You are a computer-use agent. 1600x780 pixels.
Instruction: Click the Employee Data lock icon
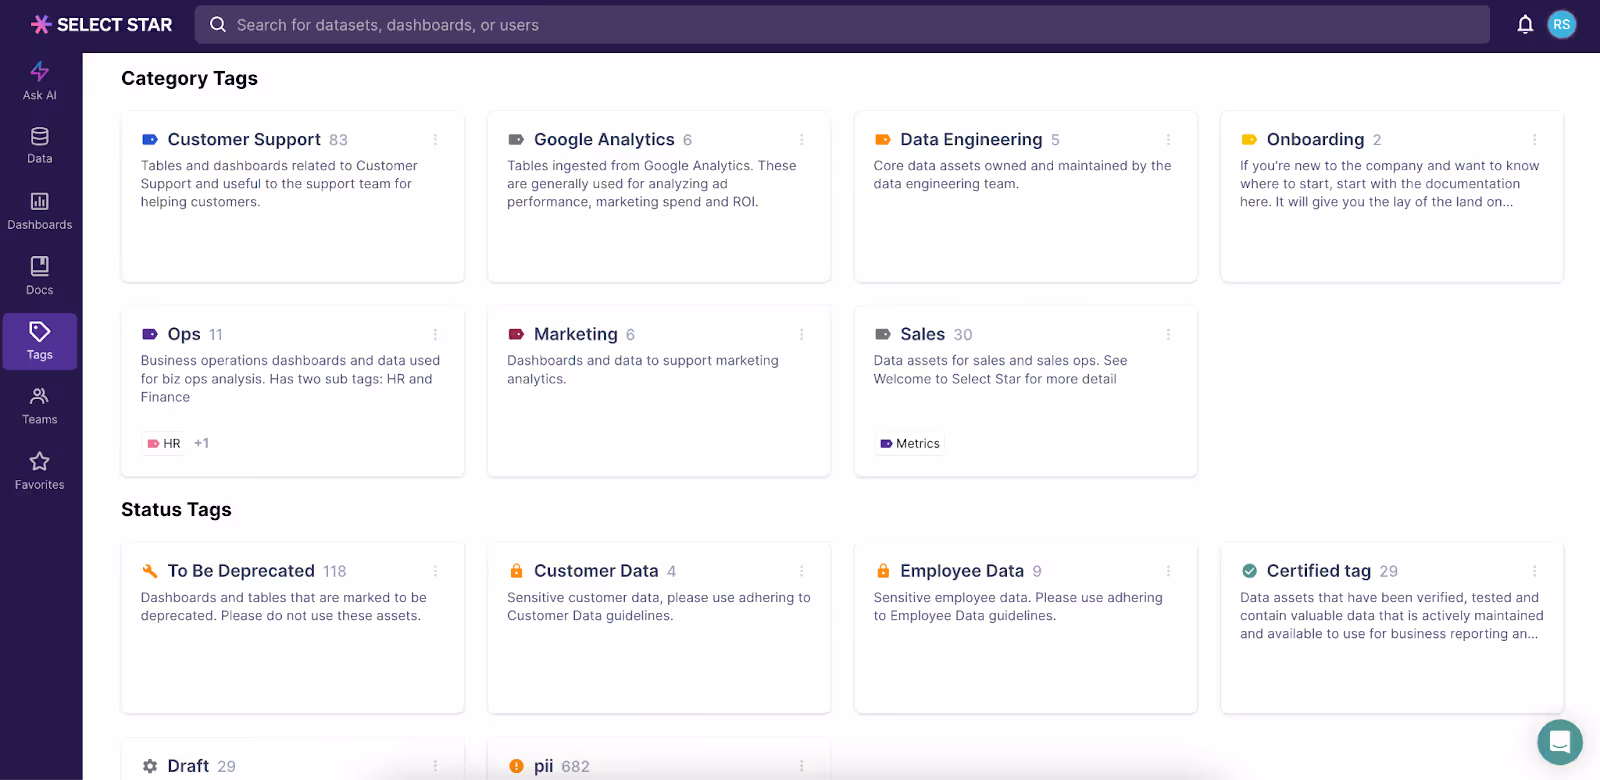(x=883, y=571)
